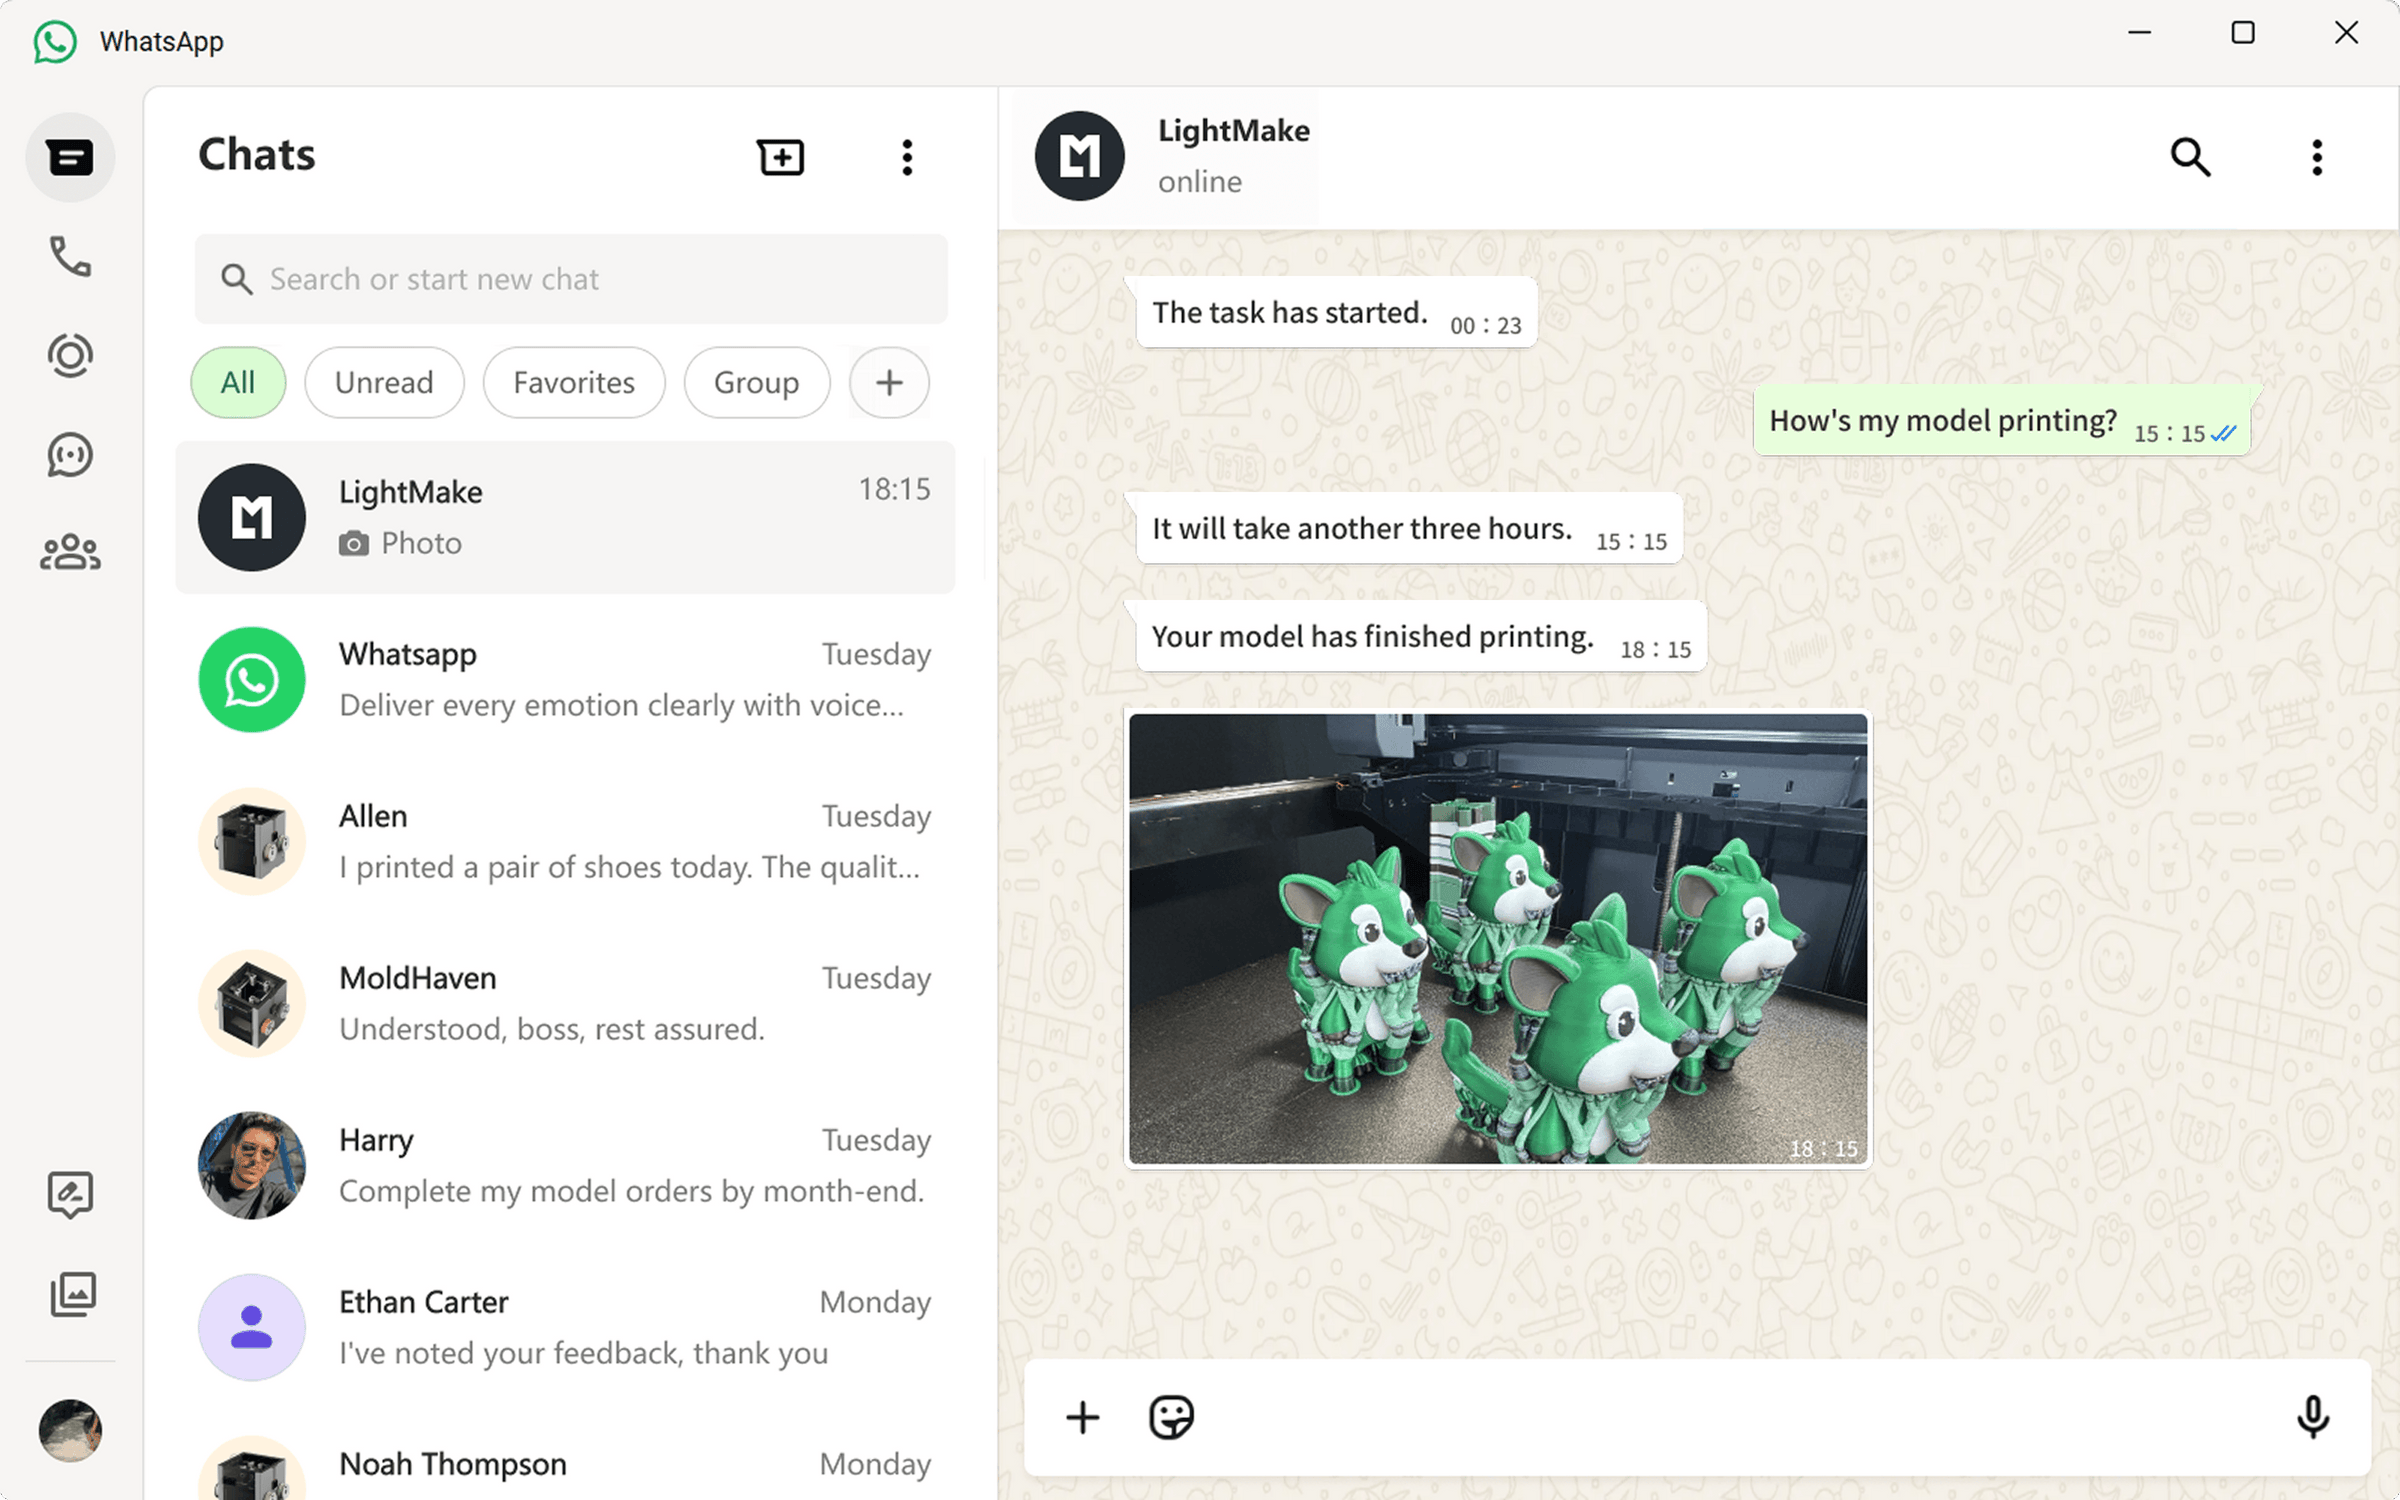This screenshot has width=2400, height=1500.
Task: Open your profile picture in sidebar
Action: 70,1430
